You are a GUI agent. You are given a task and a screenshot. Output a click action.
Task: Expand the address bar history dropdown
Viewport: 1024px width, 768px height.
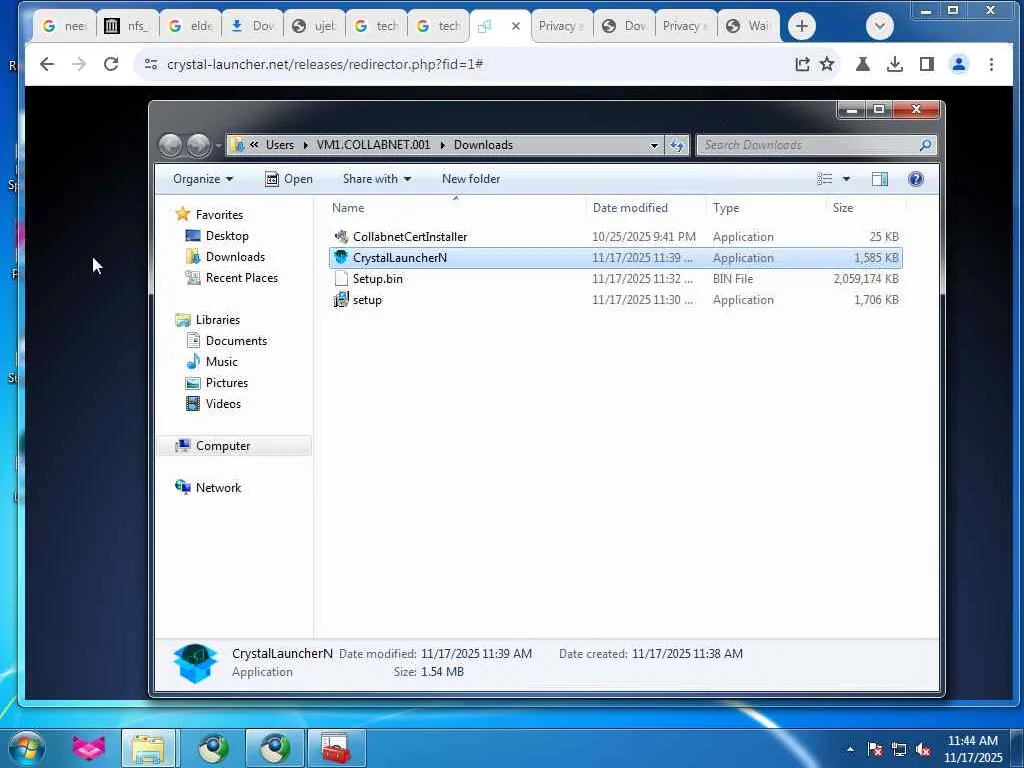click(x=654, y=146)
